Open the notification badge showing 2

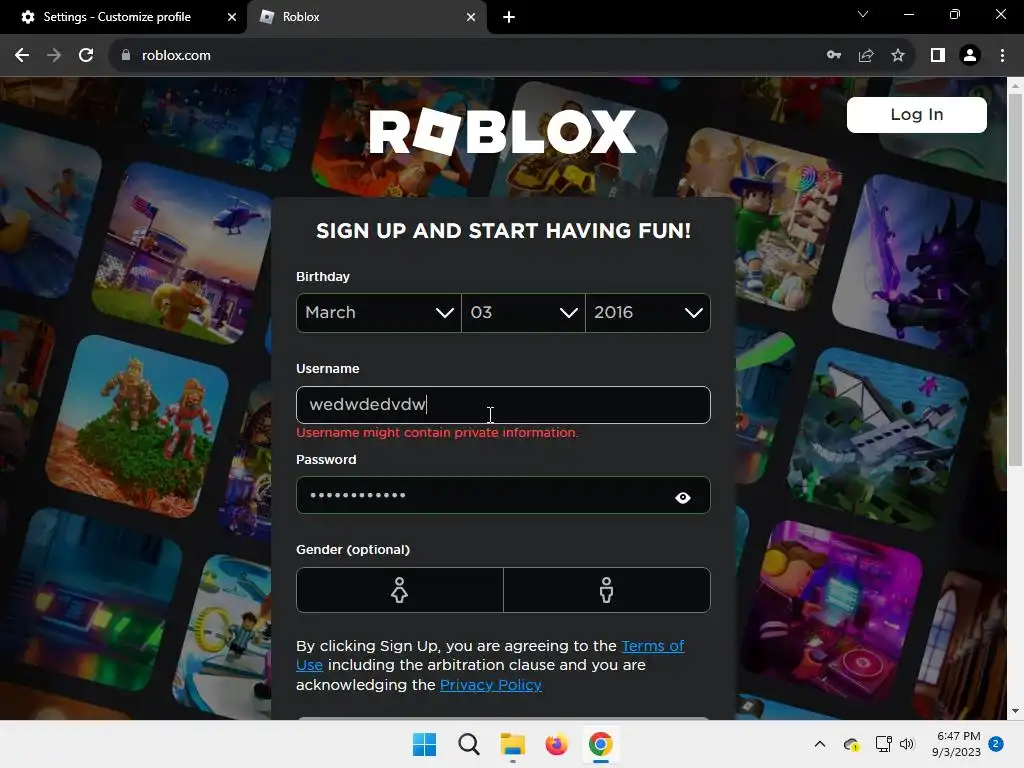click(x=996, y=744)
